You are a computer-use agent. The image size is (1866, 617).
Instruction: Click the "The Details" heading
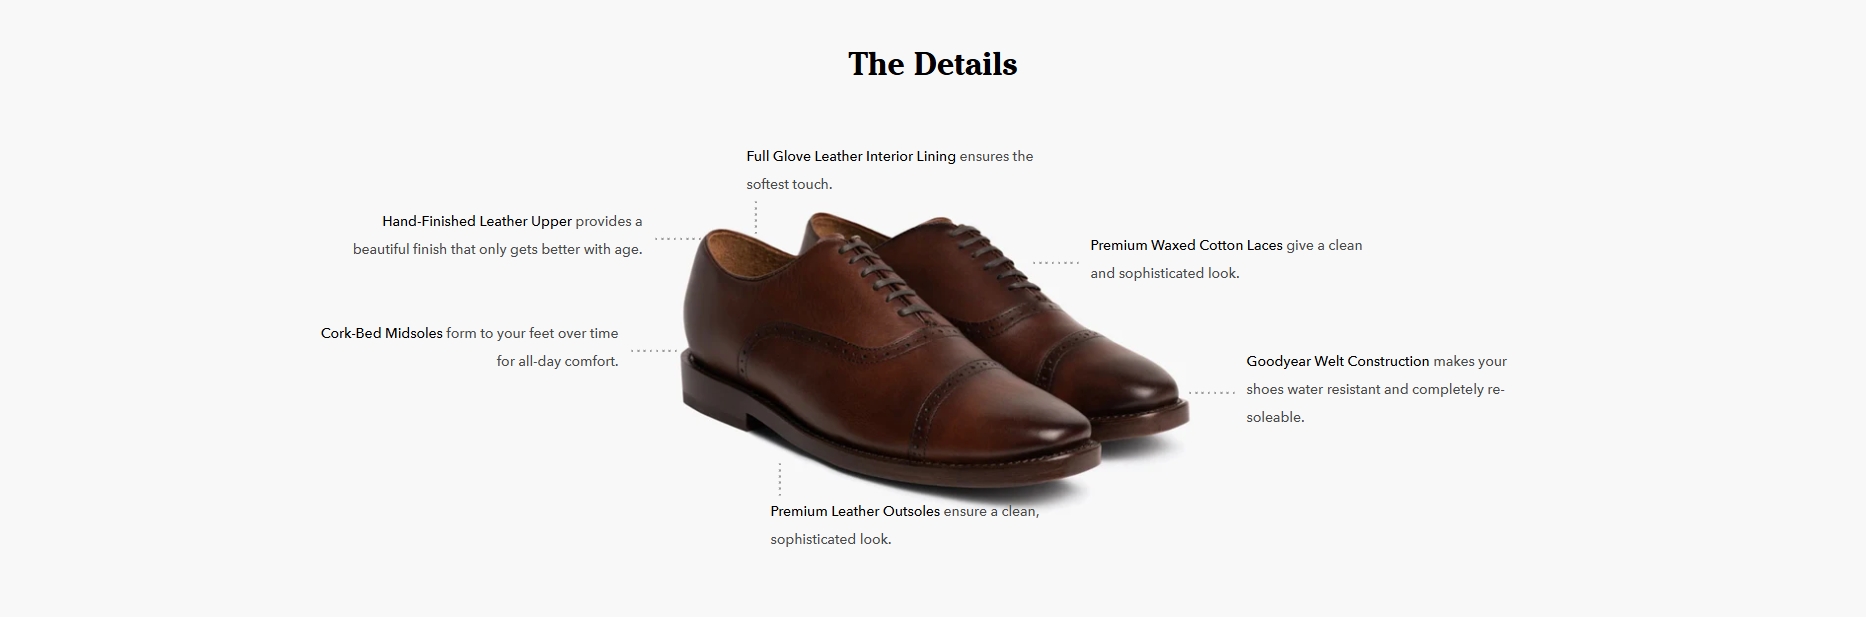point(932,64)
